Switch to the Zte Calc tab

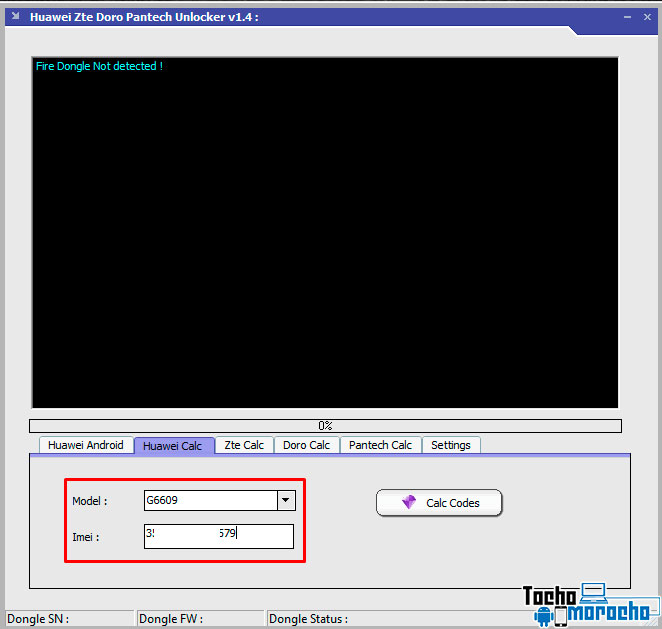[244, 445]
